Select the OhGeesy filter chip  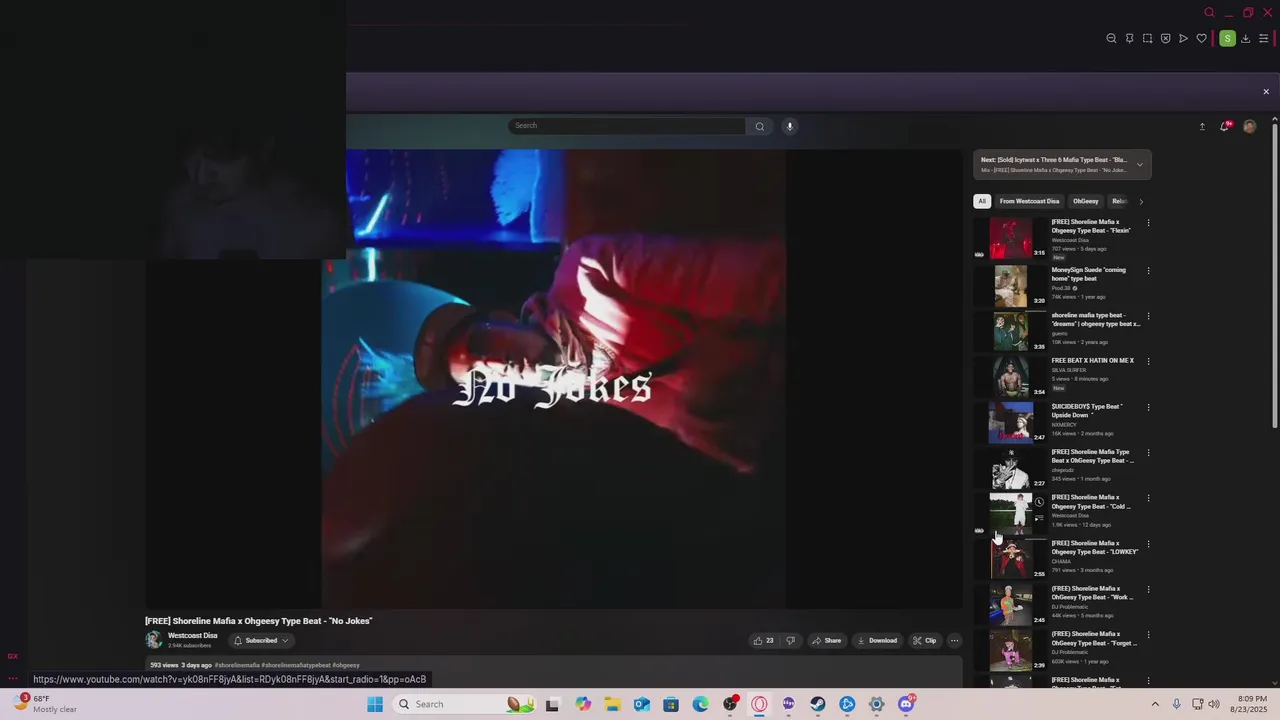(1085, 201)
